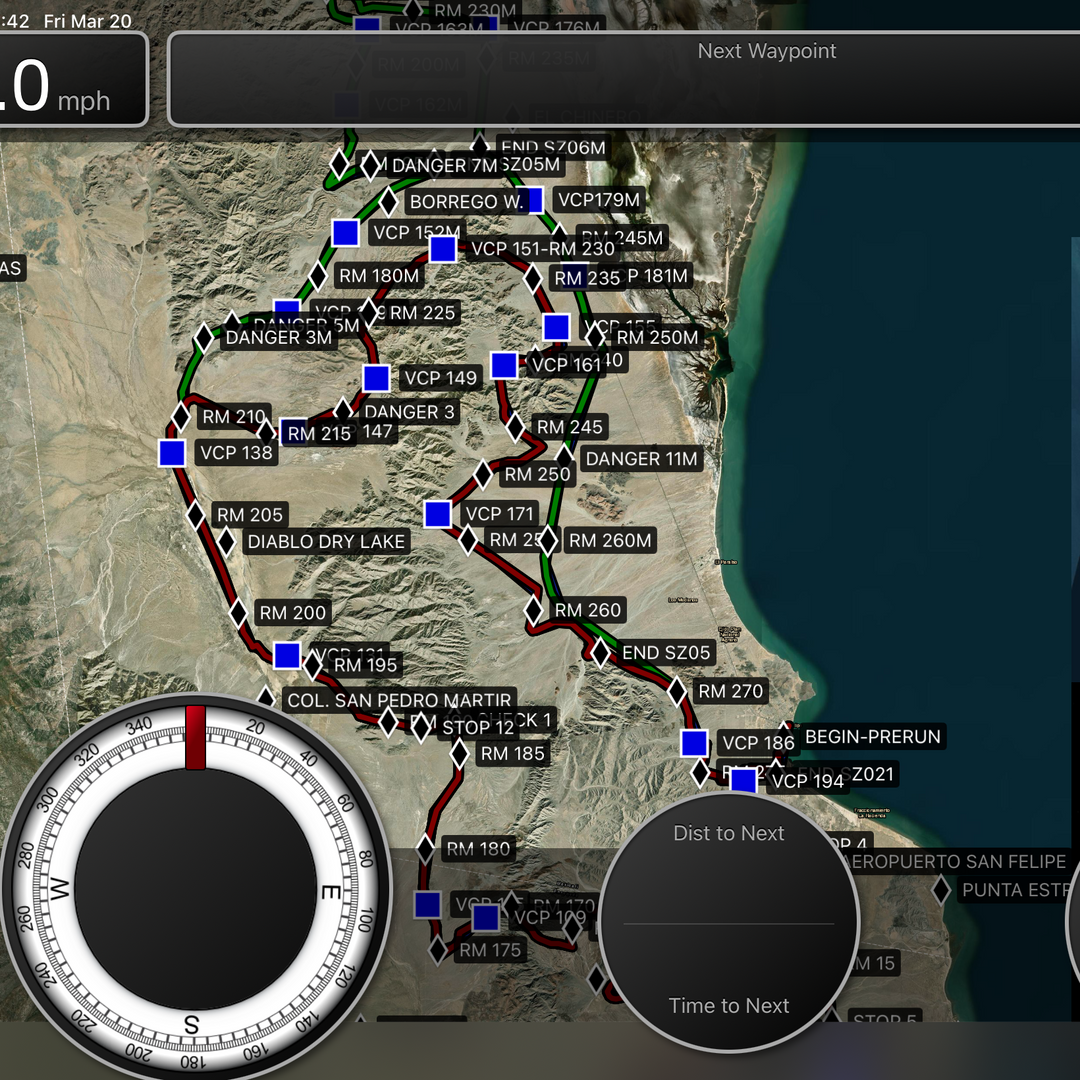Select the PUNTA ESTR diamond marker
1080x1080 pixels.
[941, 890]
